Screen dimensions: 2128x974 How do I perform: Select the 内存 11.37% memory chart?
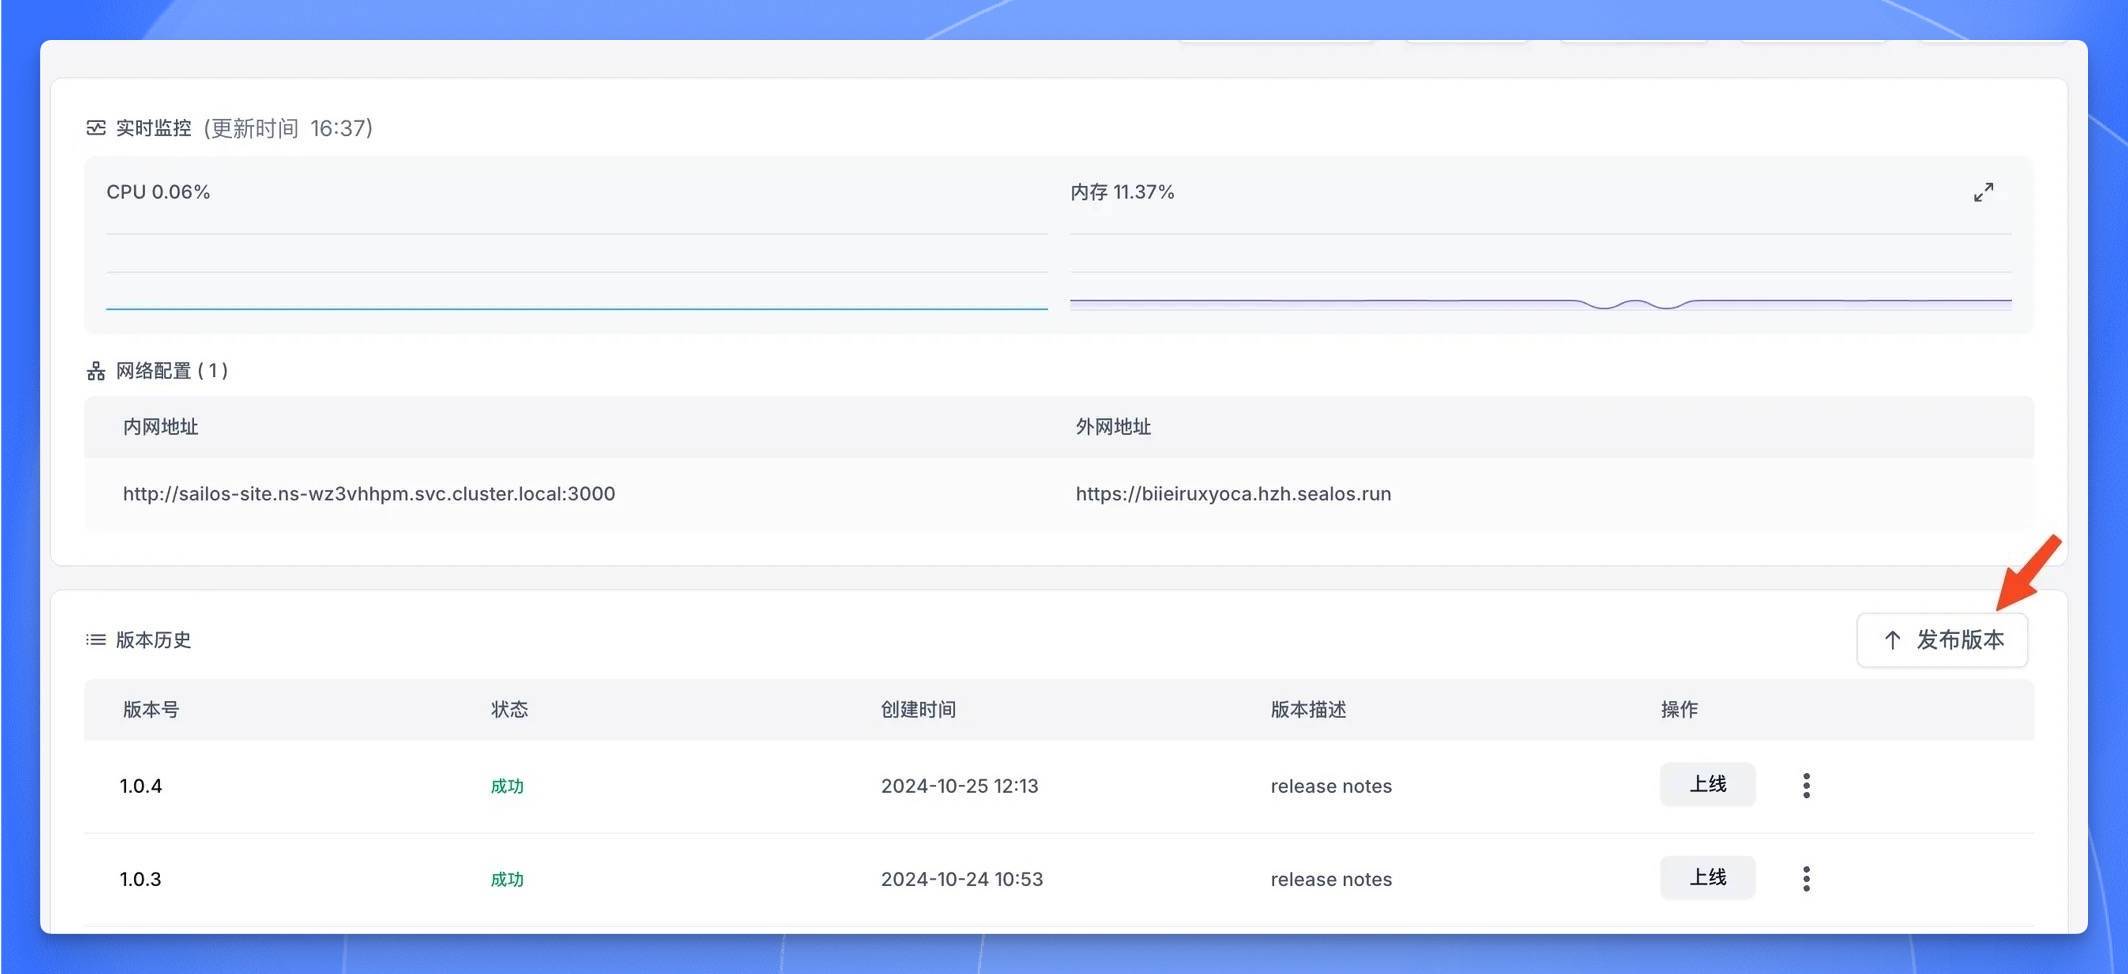1541,271
